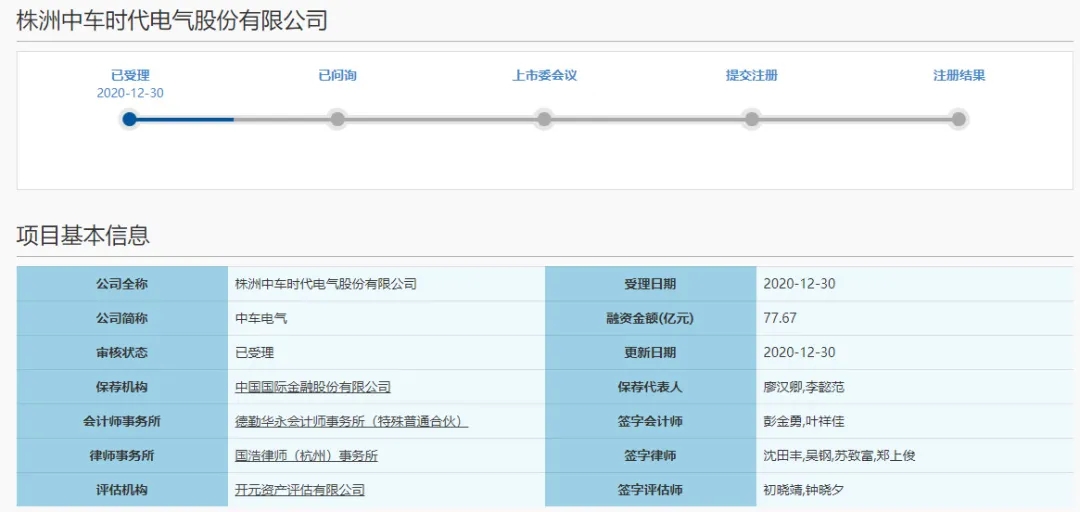This screenshot has width=1080, height=512.
Task: Click the 更新日期 label cell
Action: point(650,353)
